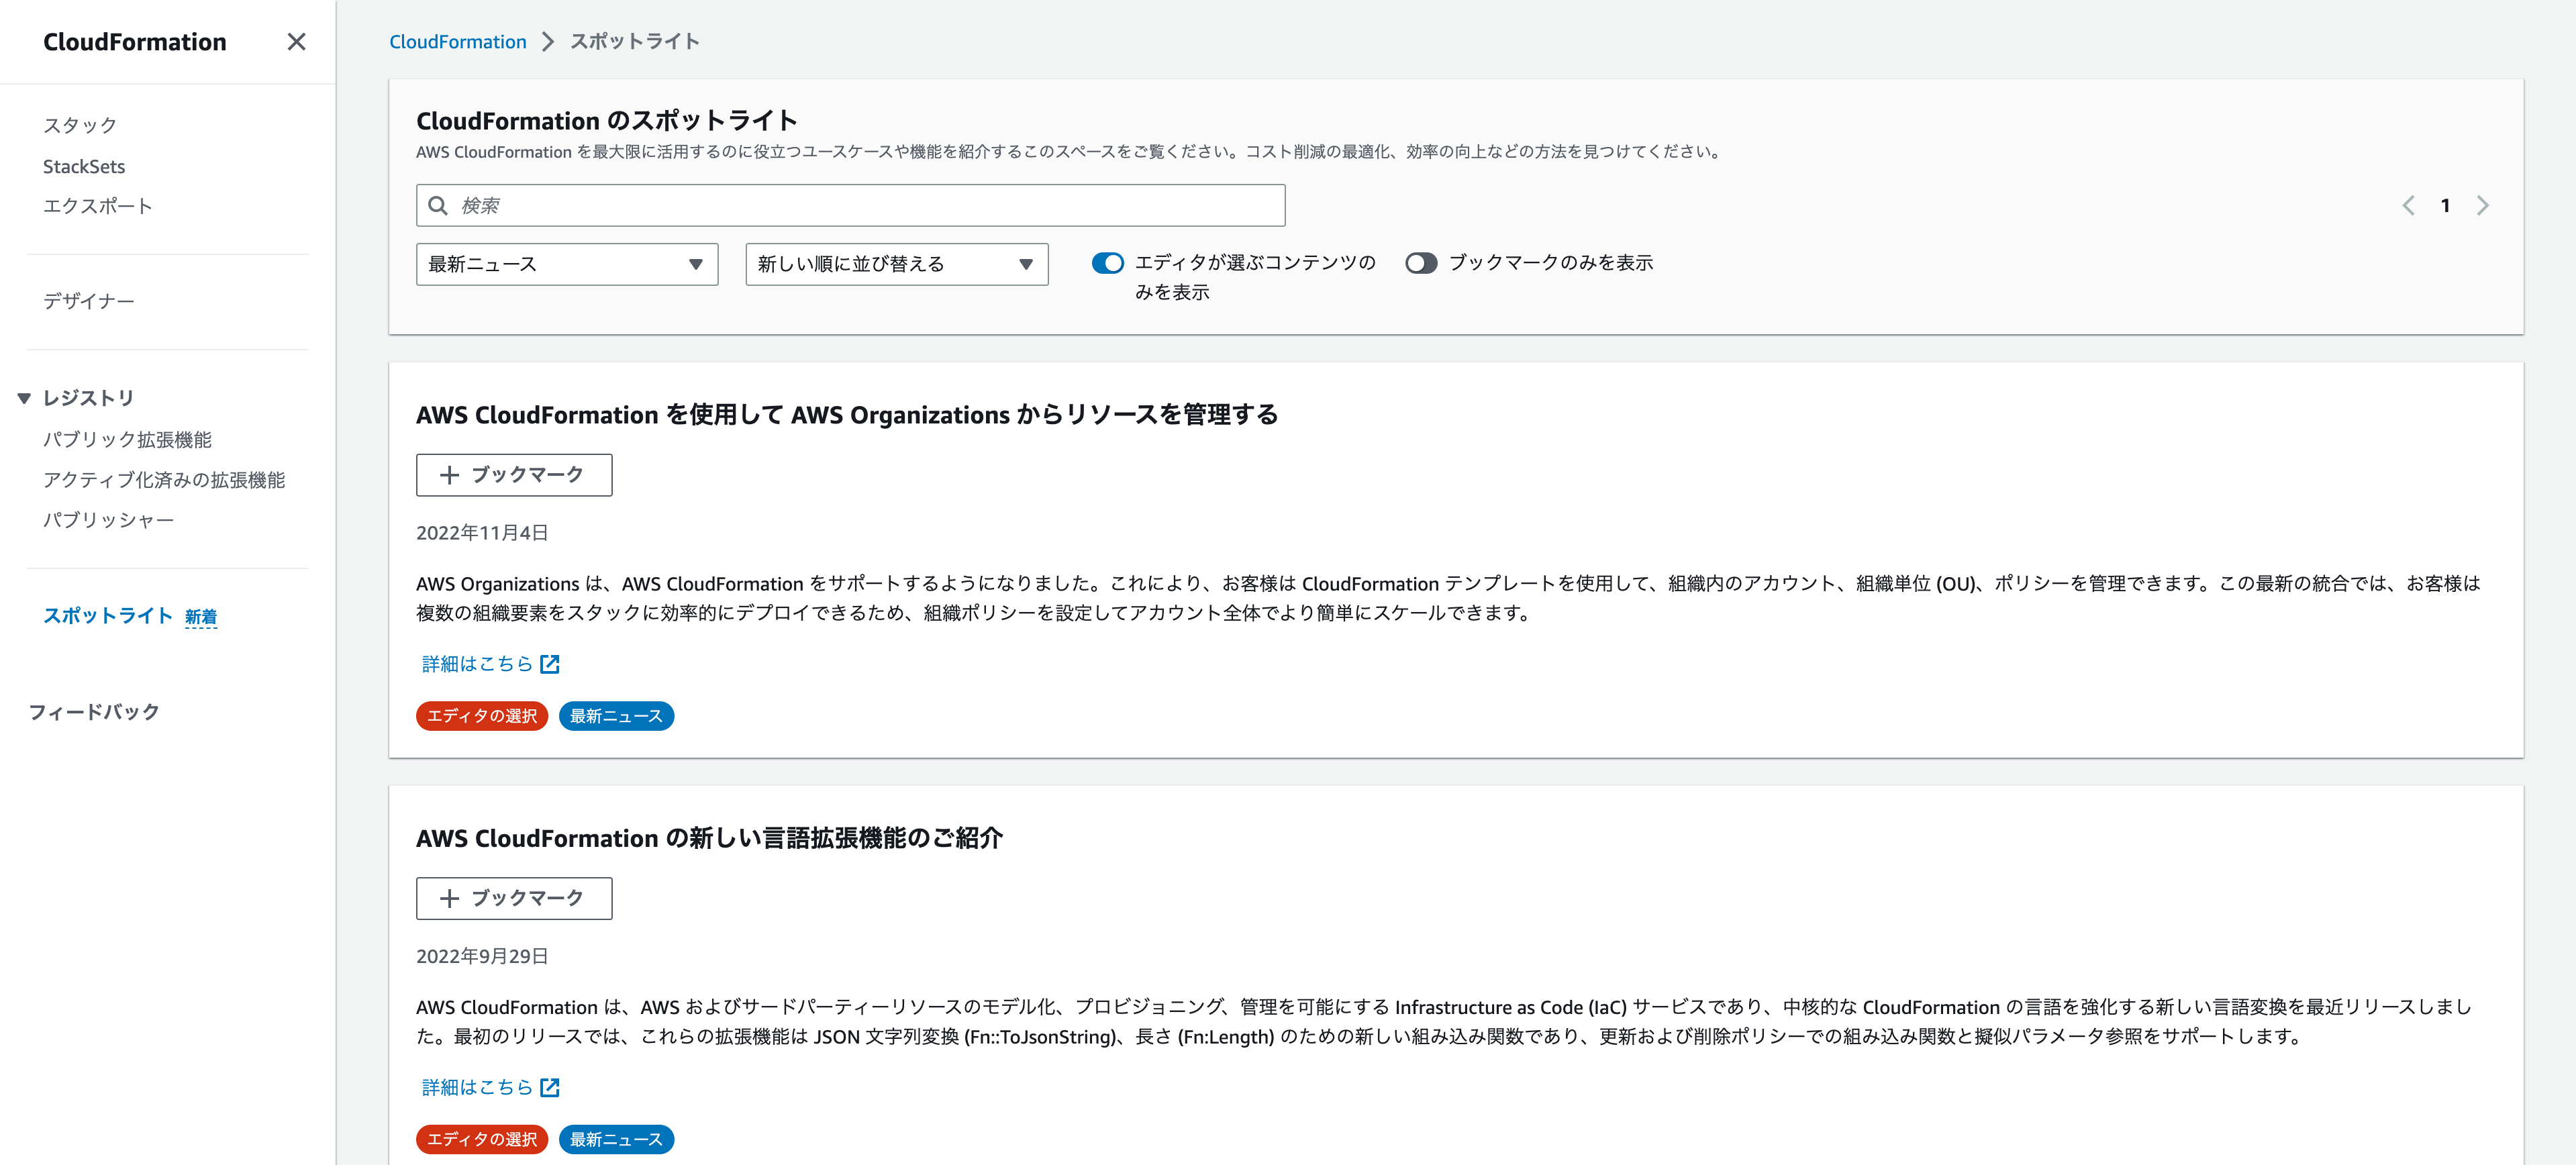Open the 新しい順に並び替える sort dropdown
Viewport: 2576px width, 1165px height.
(x=896, y=264)
